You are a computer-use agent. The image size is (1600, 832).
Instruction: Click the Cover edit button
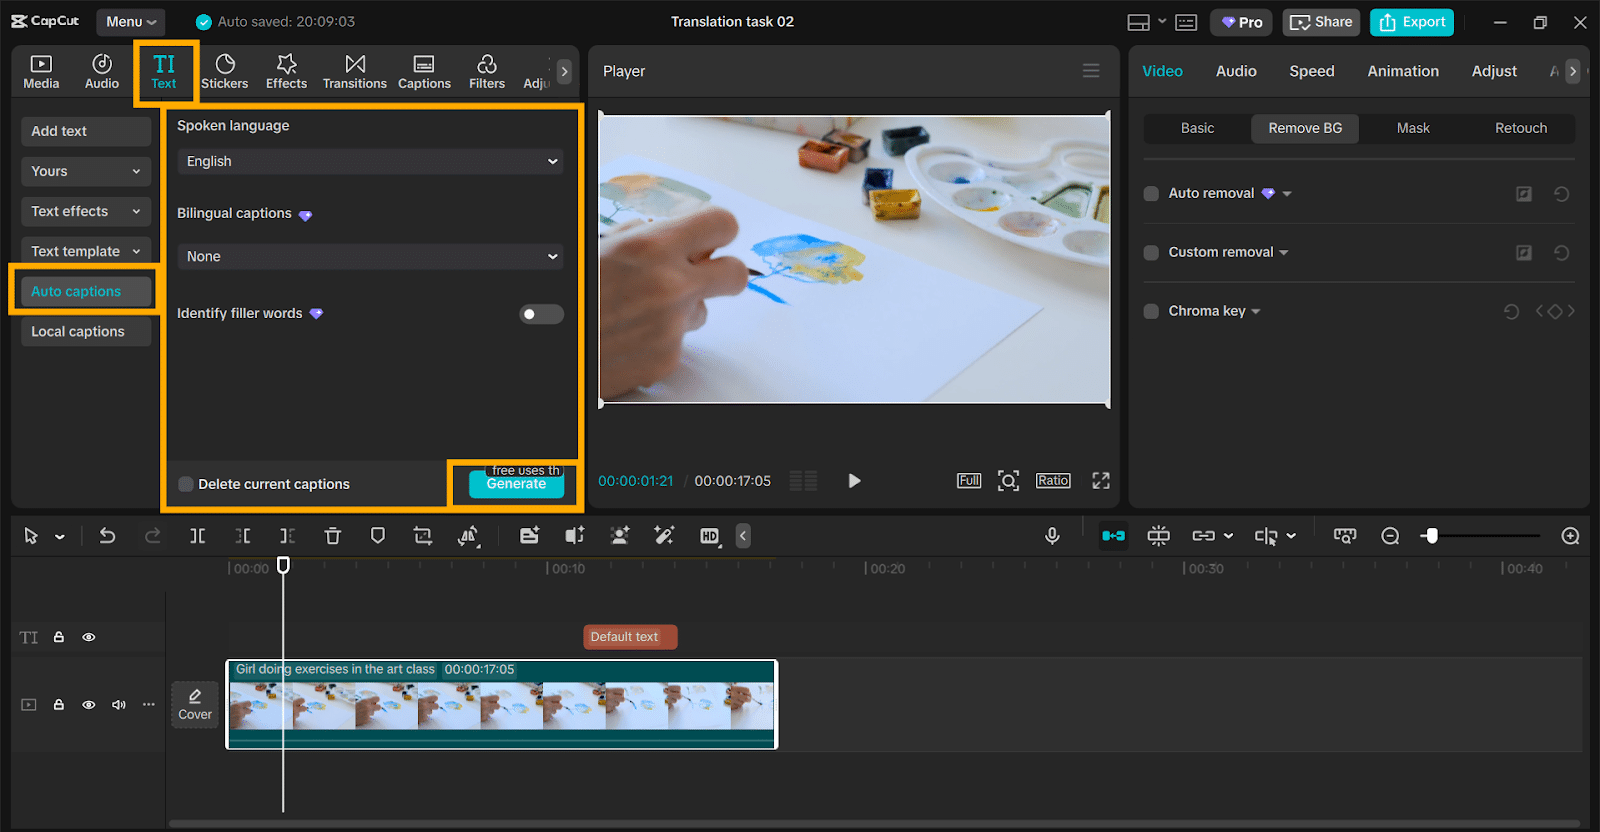(195, 705)
